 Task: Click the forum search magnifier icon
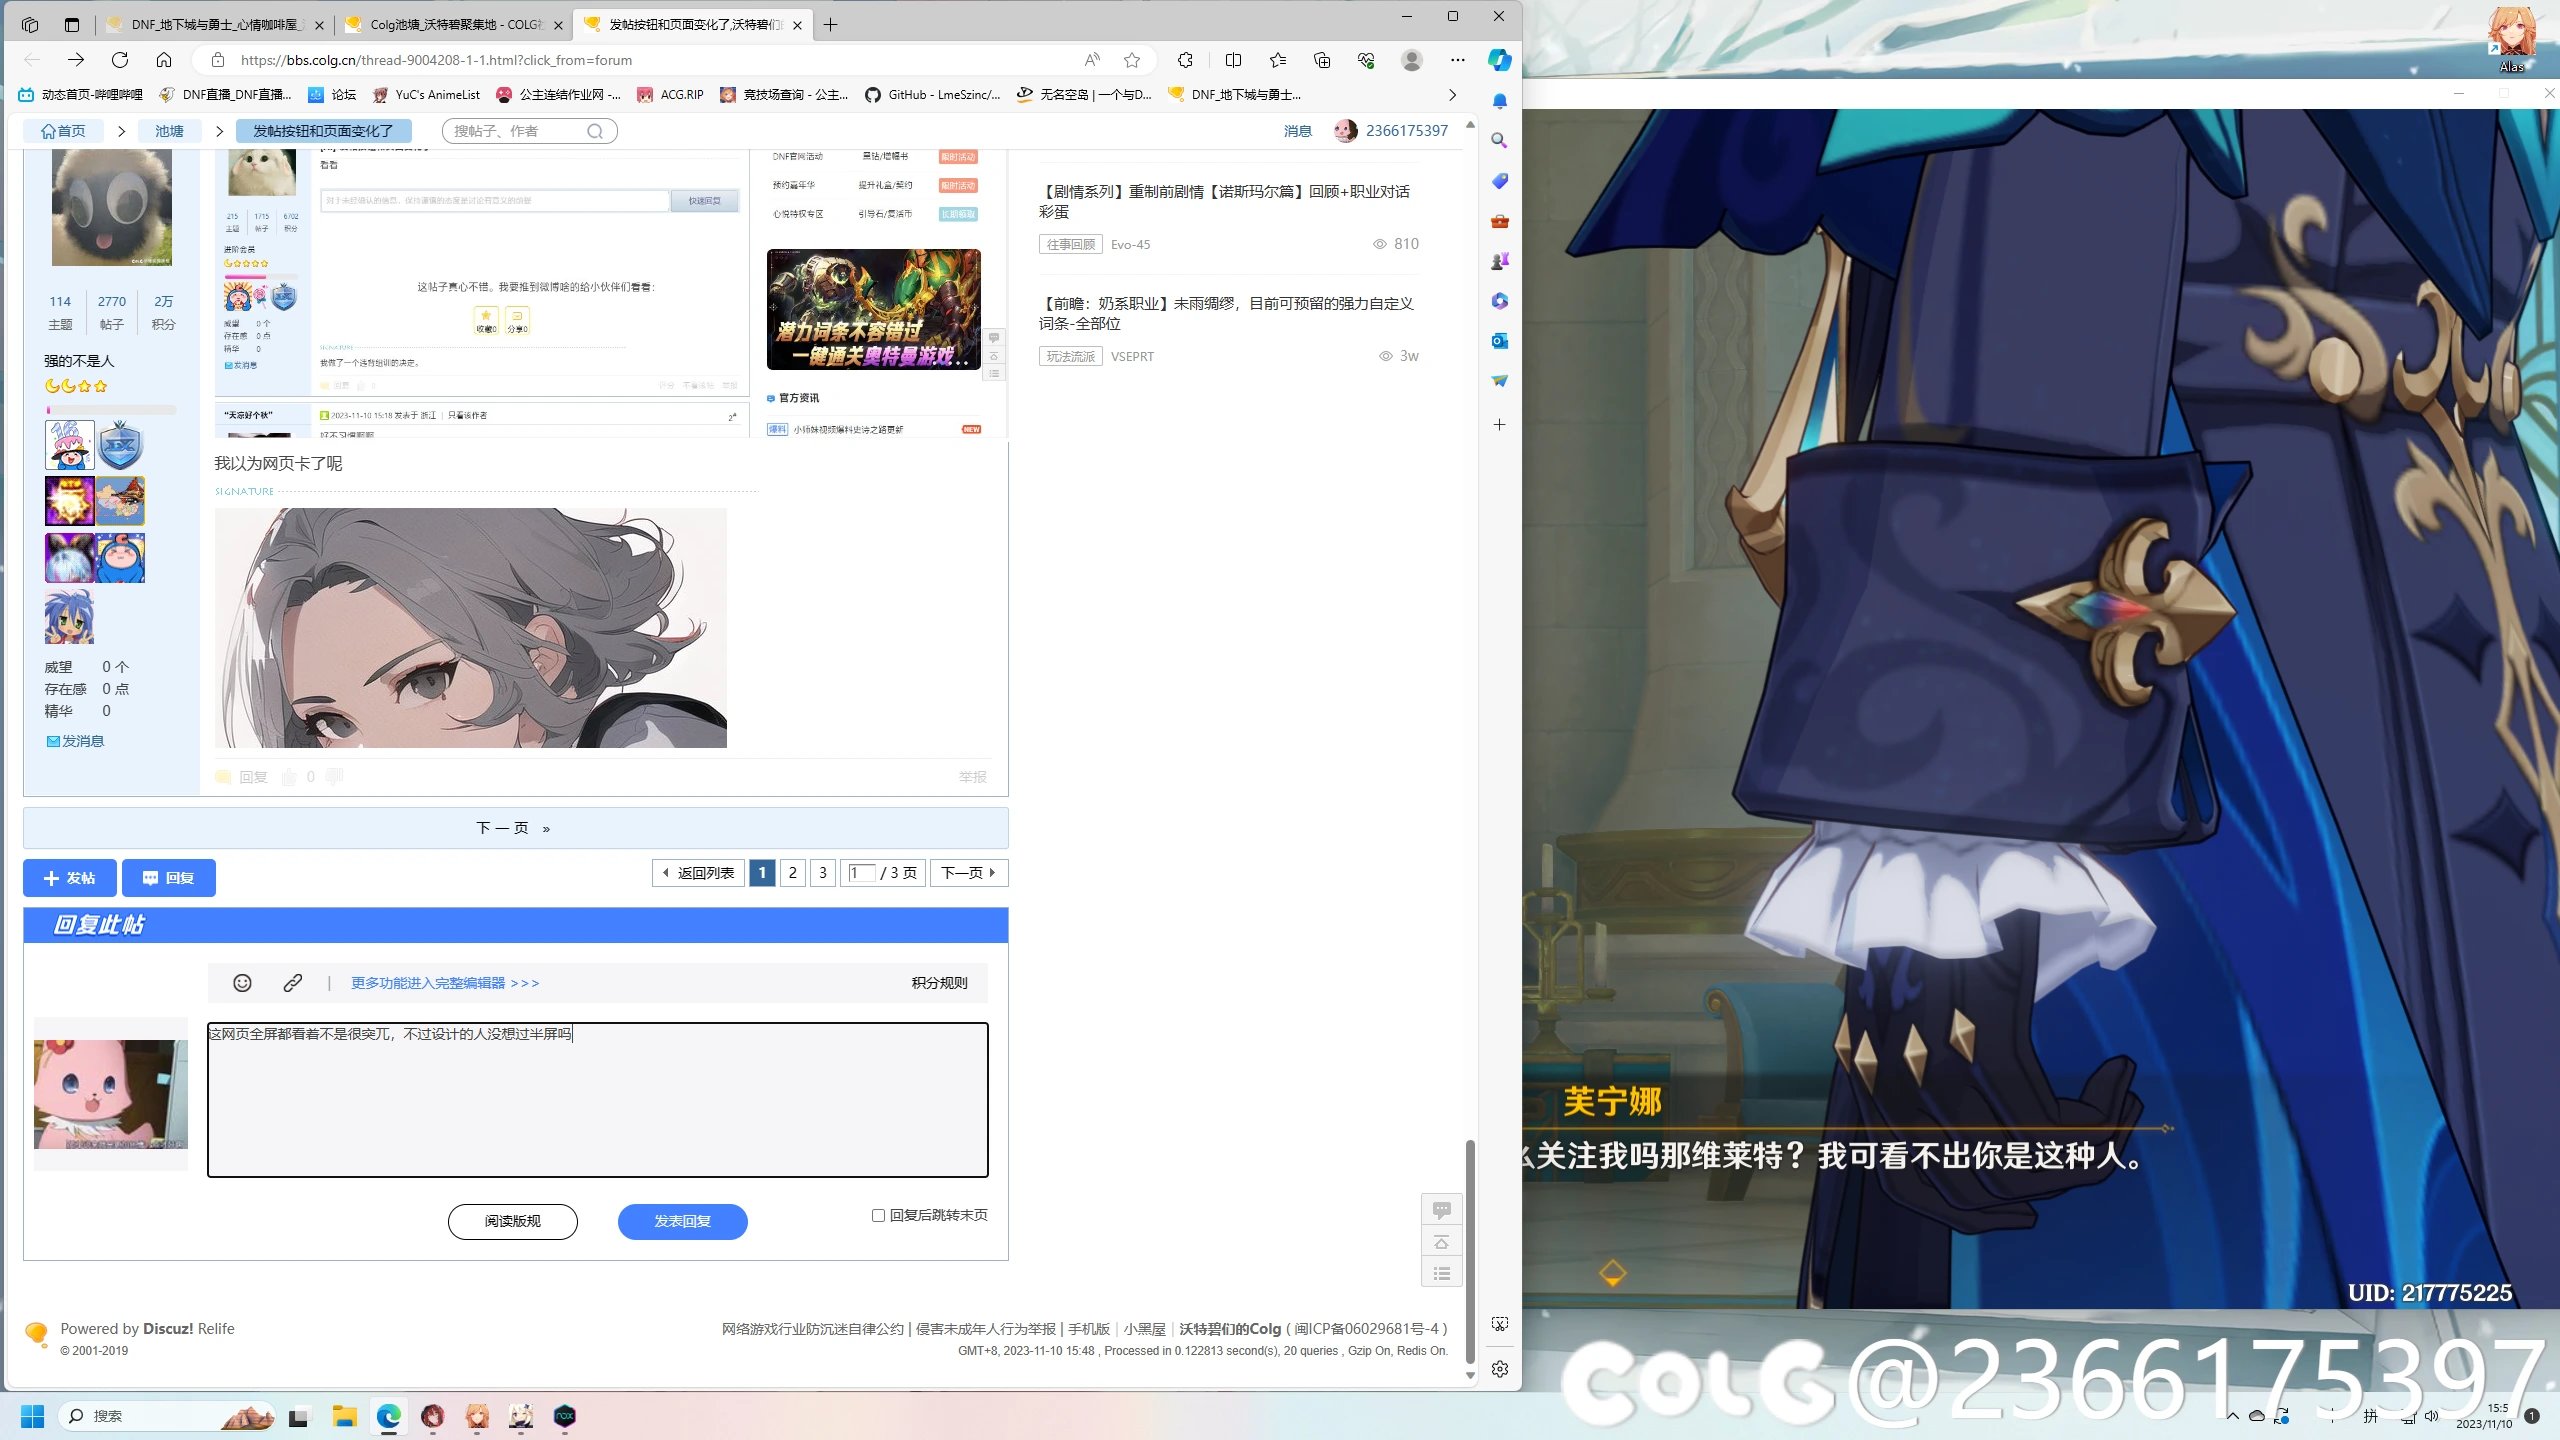[595, 131]
